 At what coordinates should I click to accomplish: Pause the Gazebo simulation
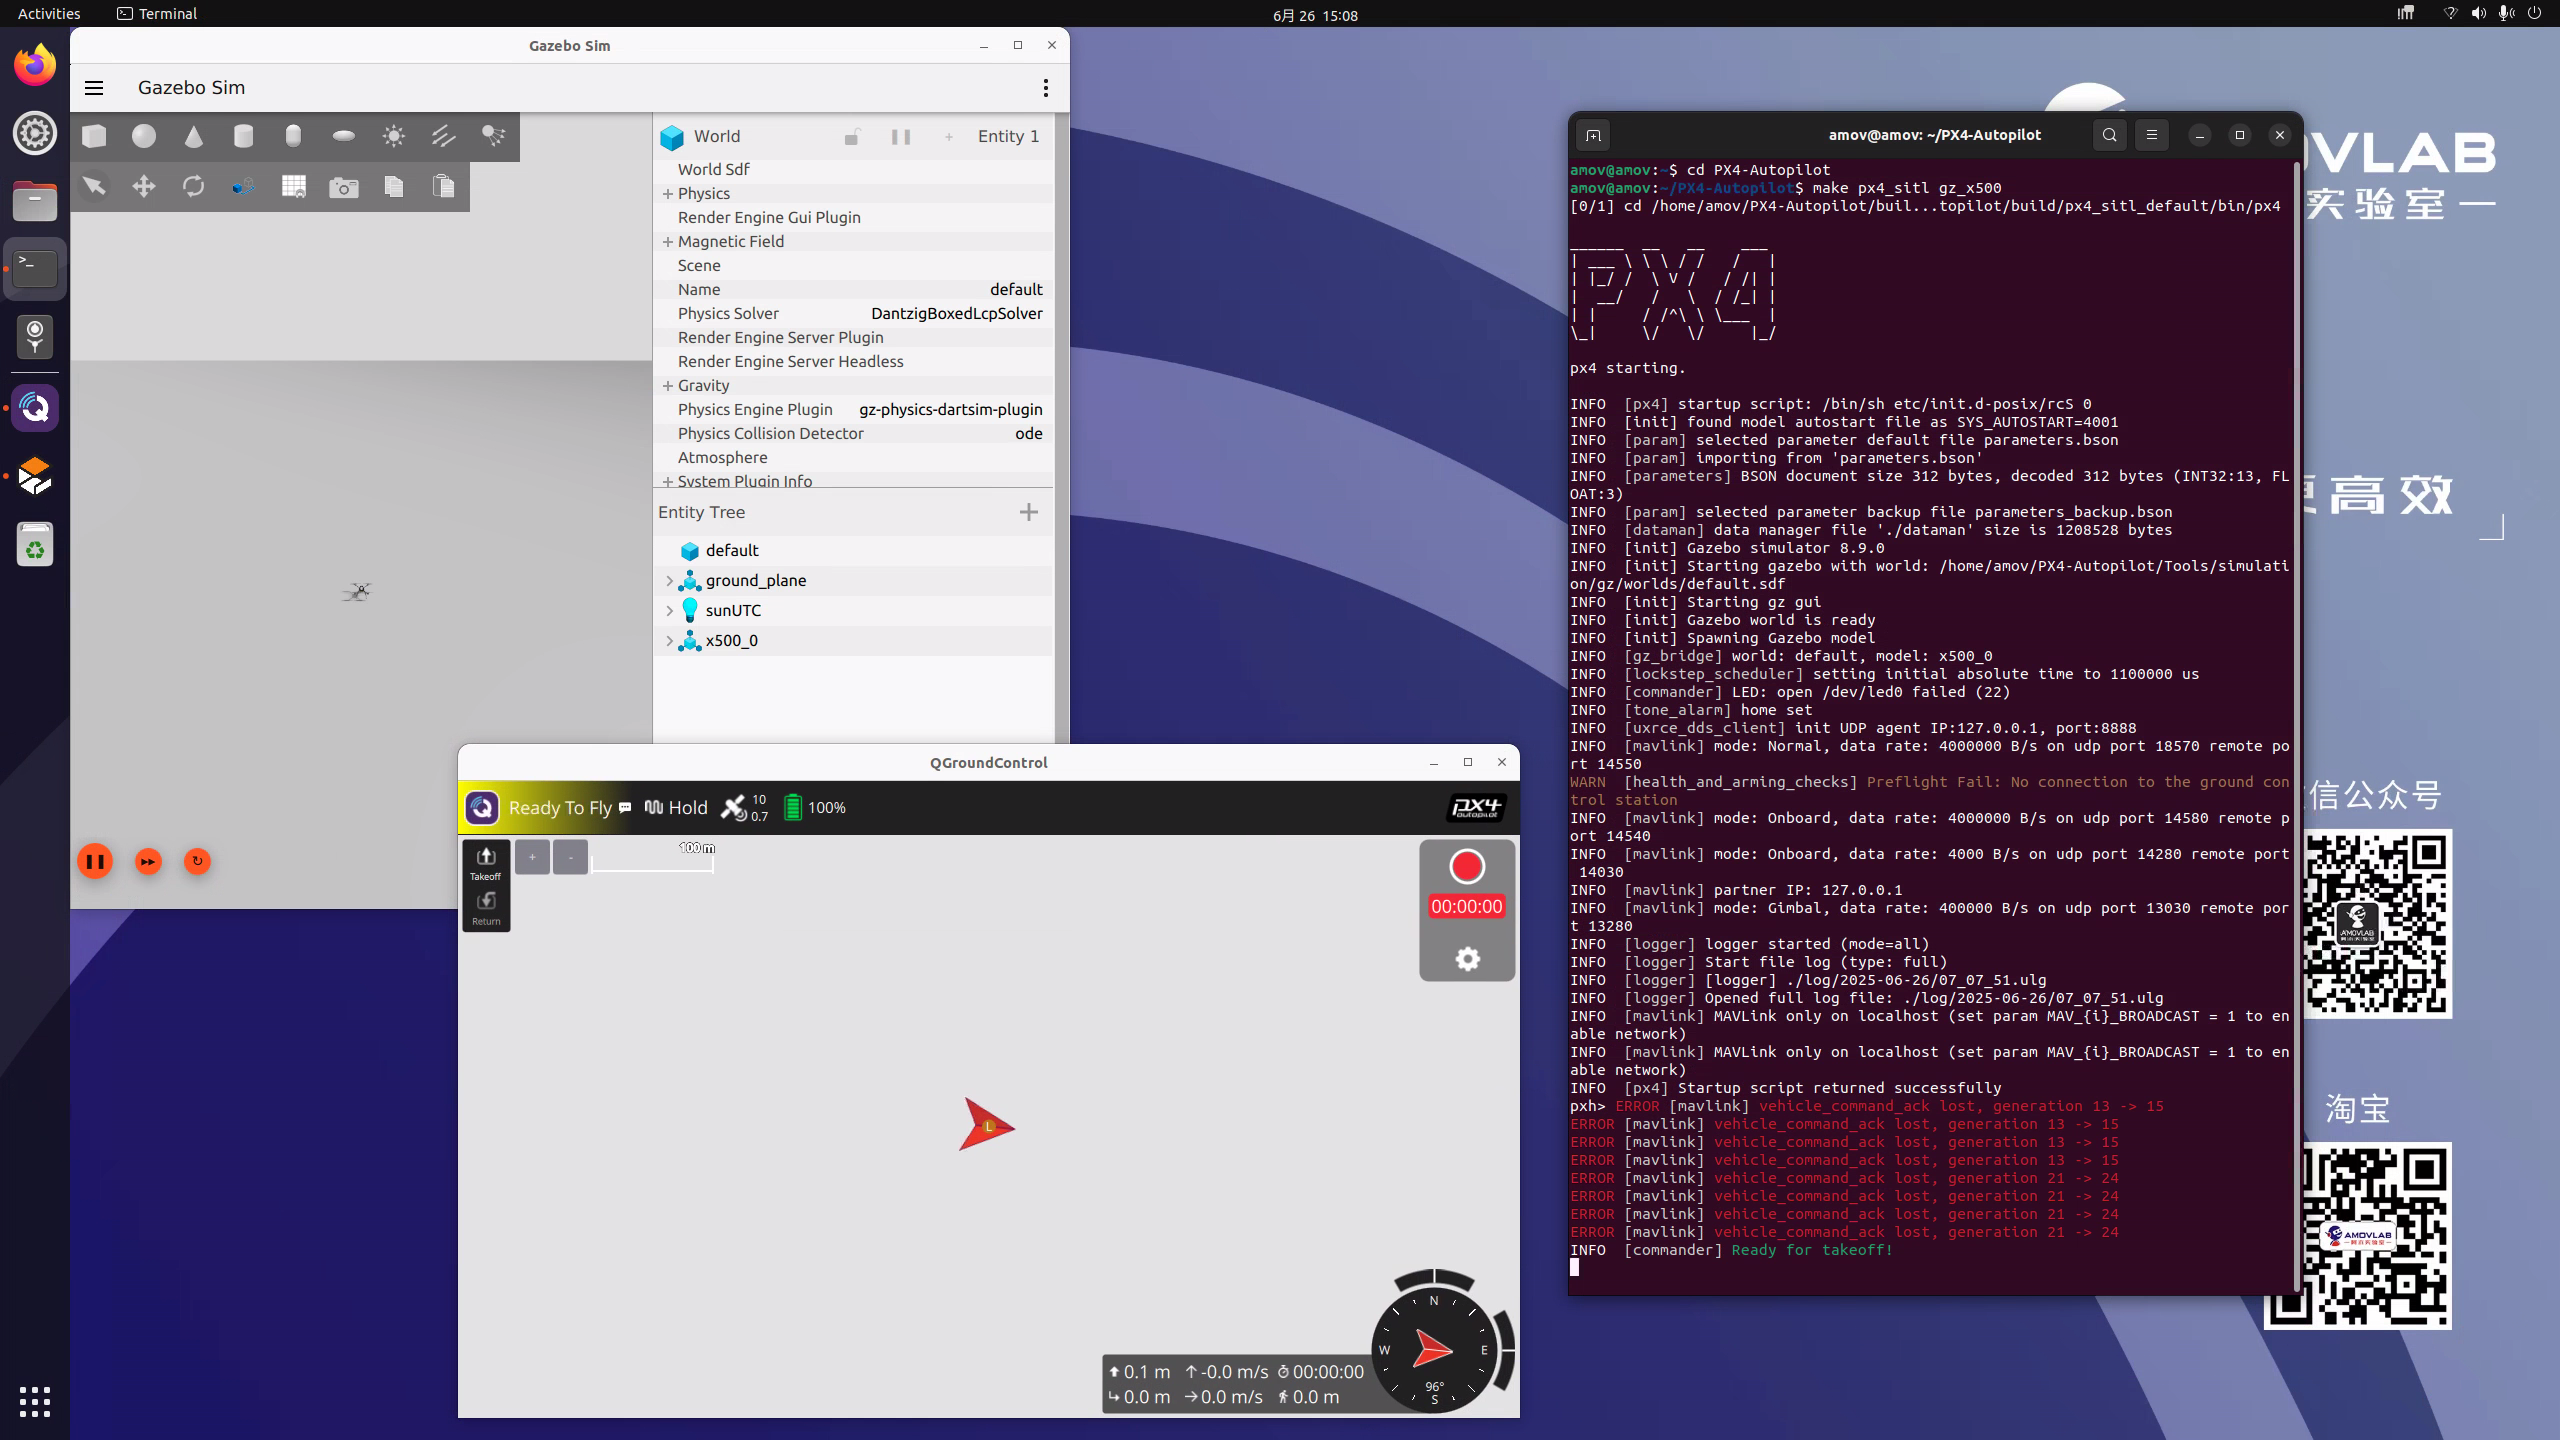95,861
